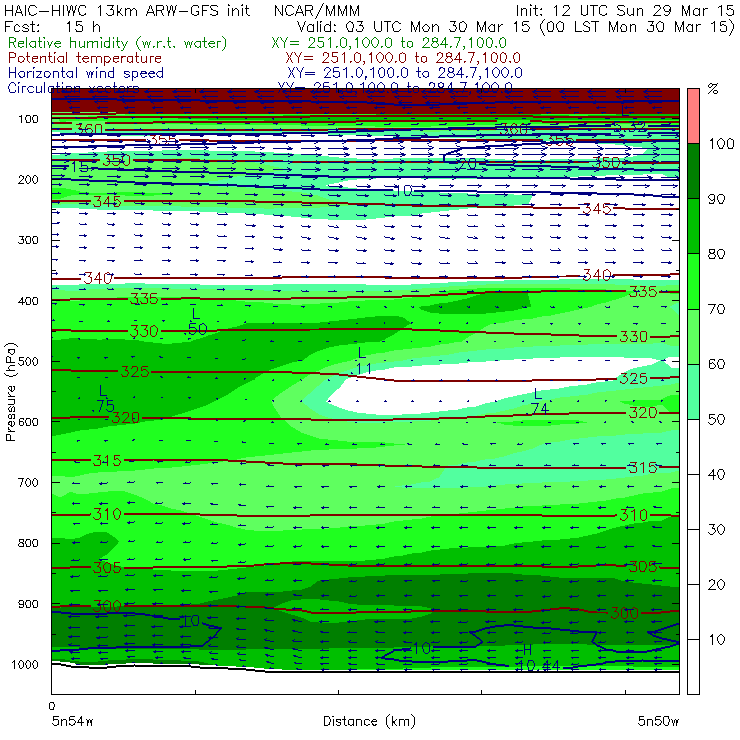Viewport: 740px width, 740px height.
Task: Click the '%' unit label above the color bar
Action: click(713, 89)
